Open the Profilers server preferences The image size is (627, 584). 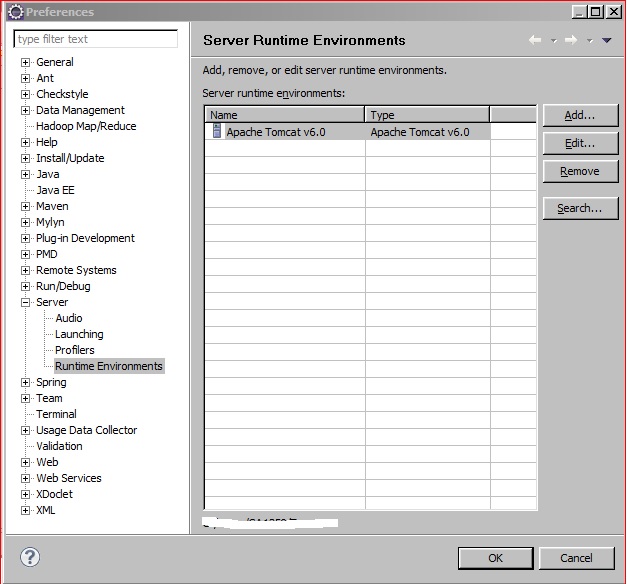coord(75,350)
